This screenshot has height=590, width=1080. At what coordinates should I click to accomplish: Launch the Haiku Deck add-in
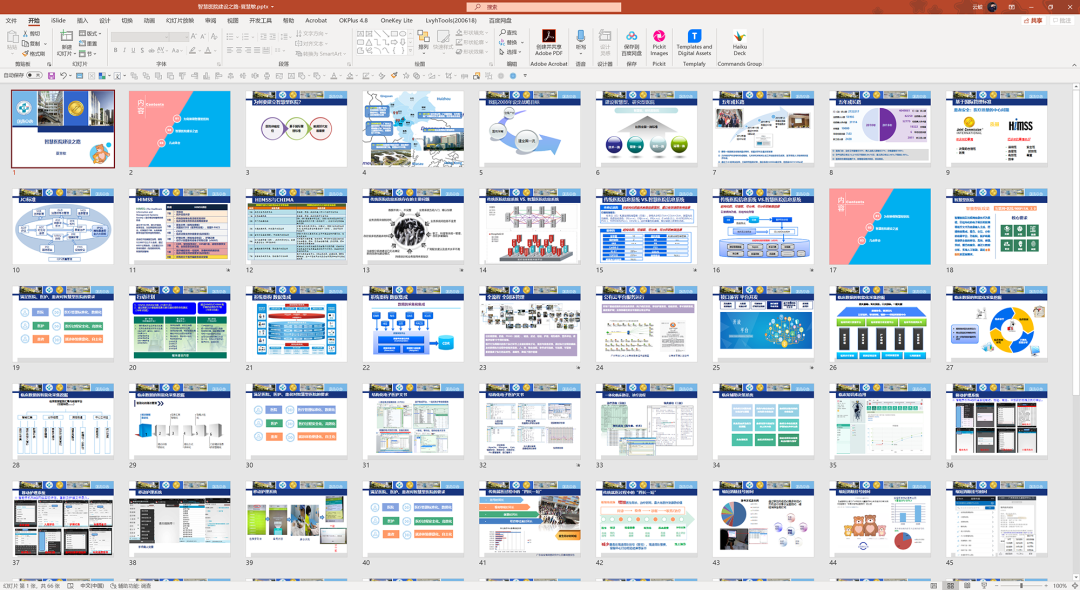739,43
